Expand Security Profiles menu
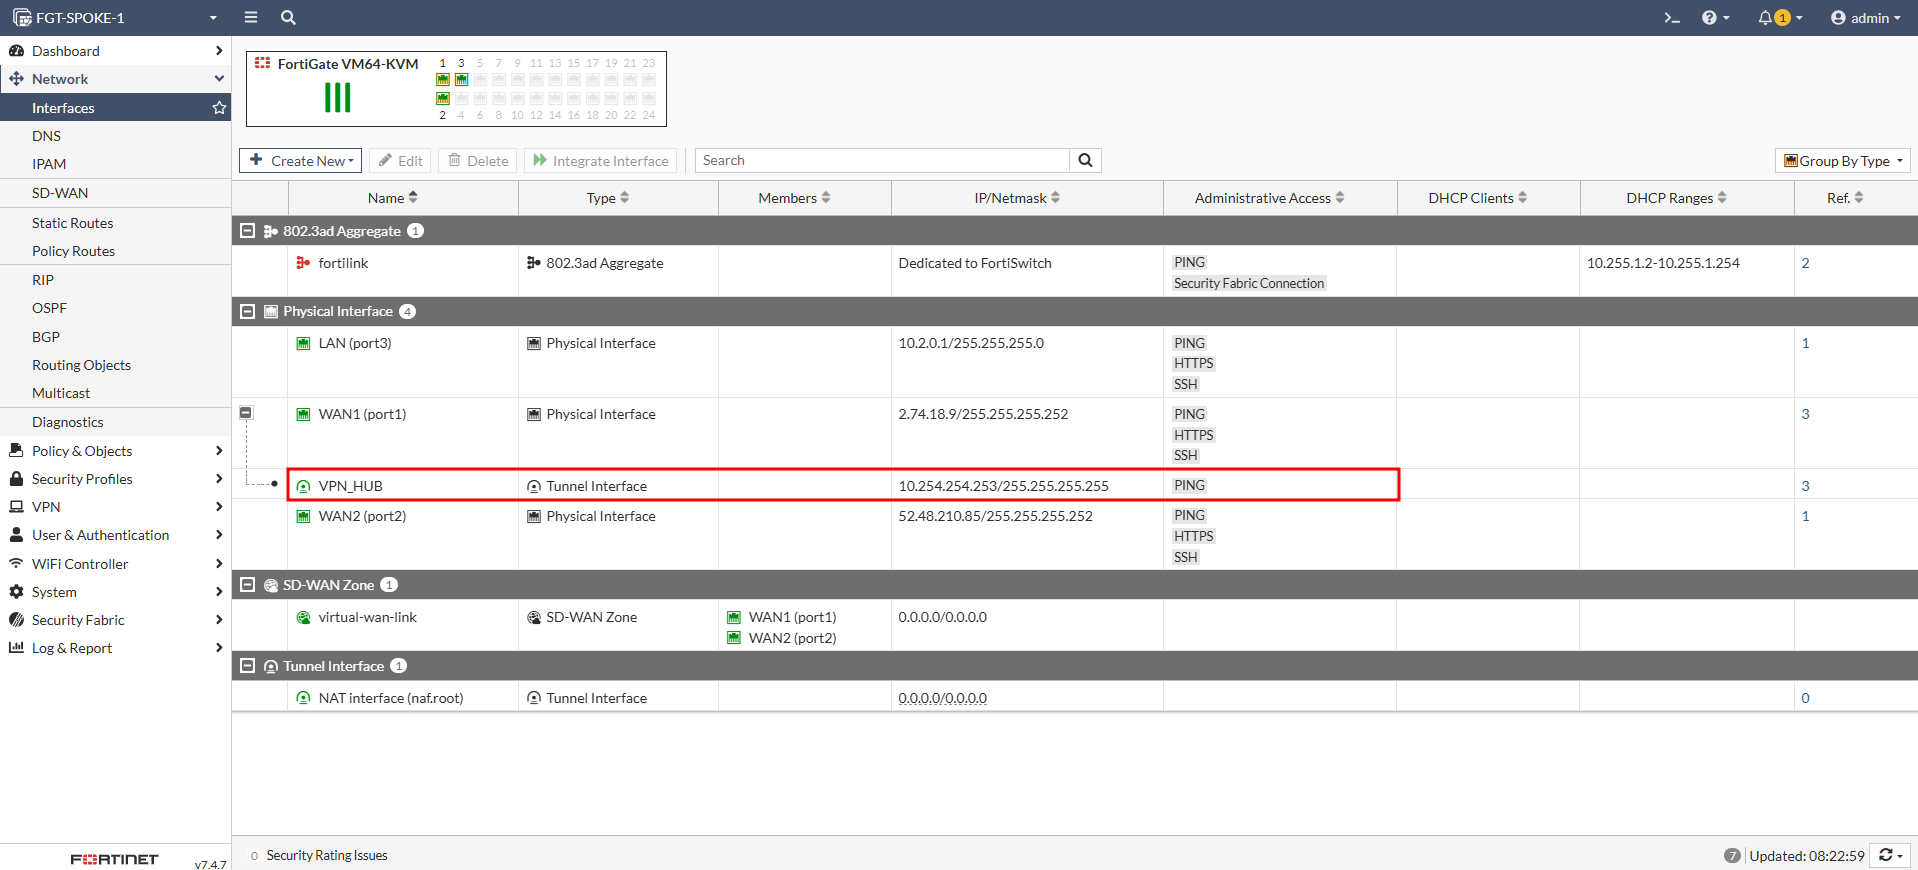1918x870 pixels. [115, 479]
